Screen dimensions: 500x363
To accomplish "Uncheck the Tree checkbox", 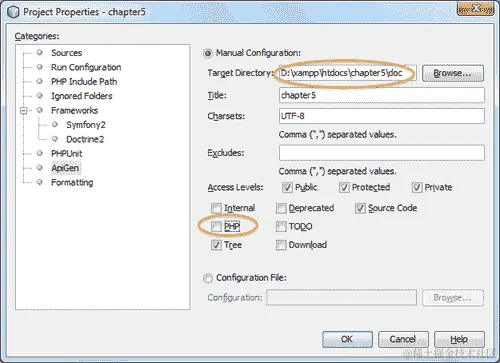I will 216,245.
